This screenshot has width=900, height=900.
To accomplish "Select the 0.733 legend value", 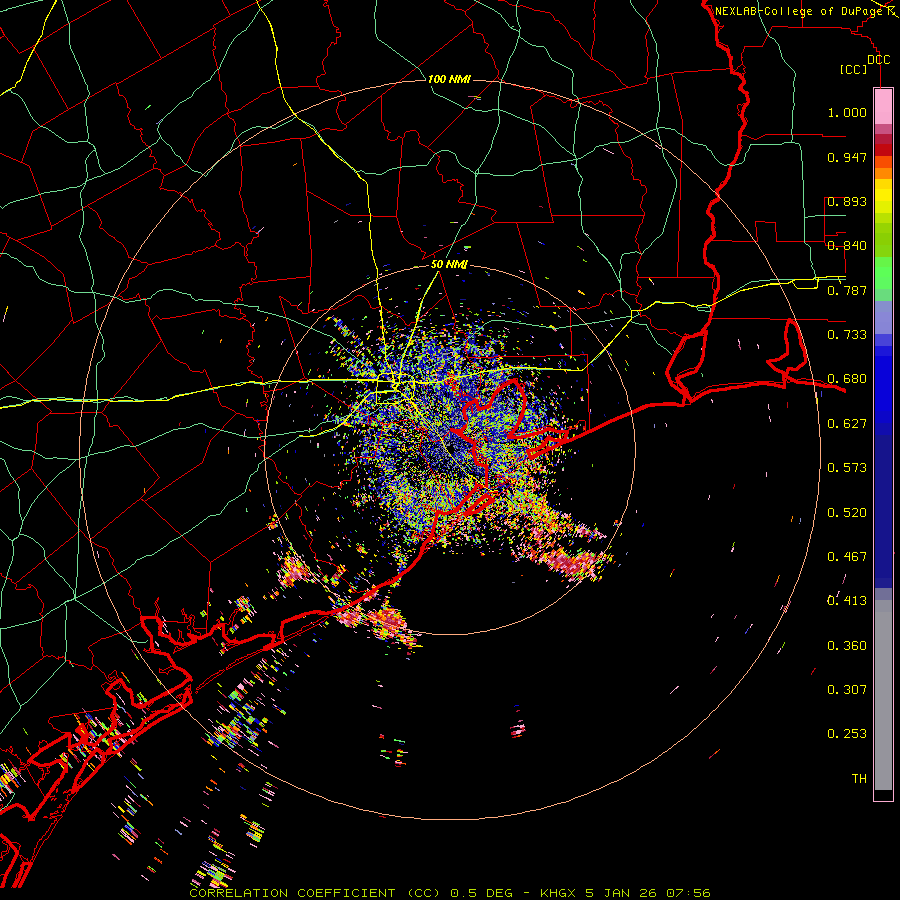I will 847,335.
